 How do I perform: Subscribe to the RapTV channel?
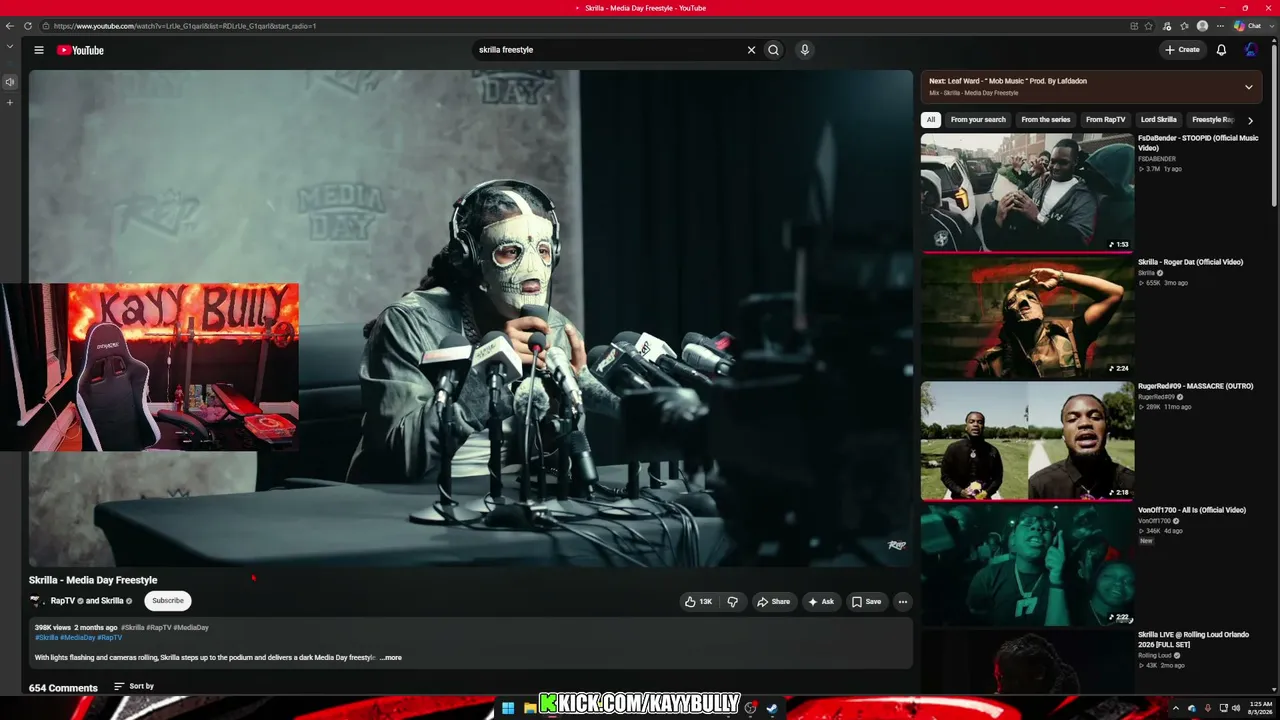point(168,601)
